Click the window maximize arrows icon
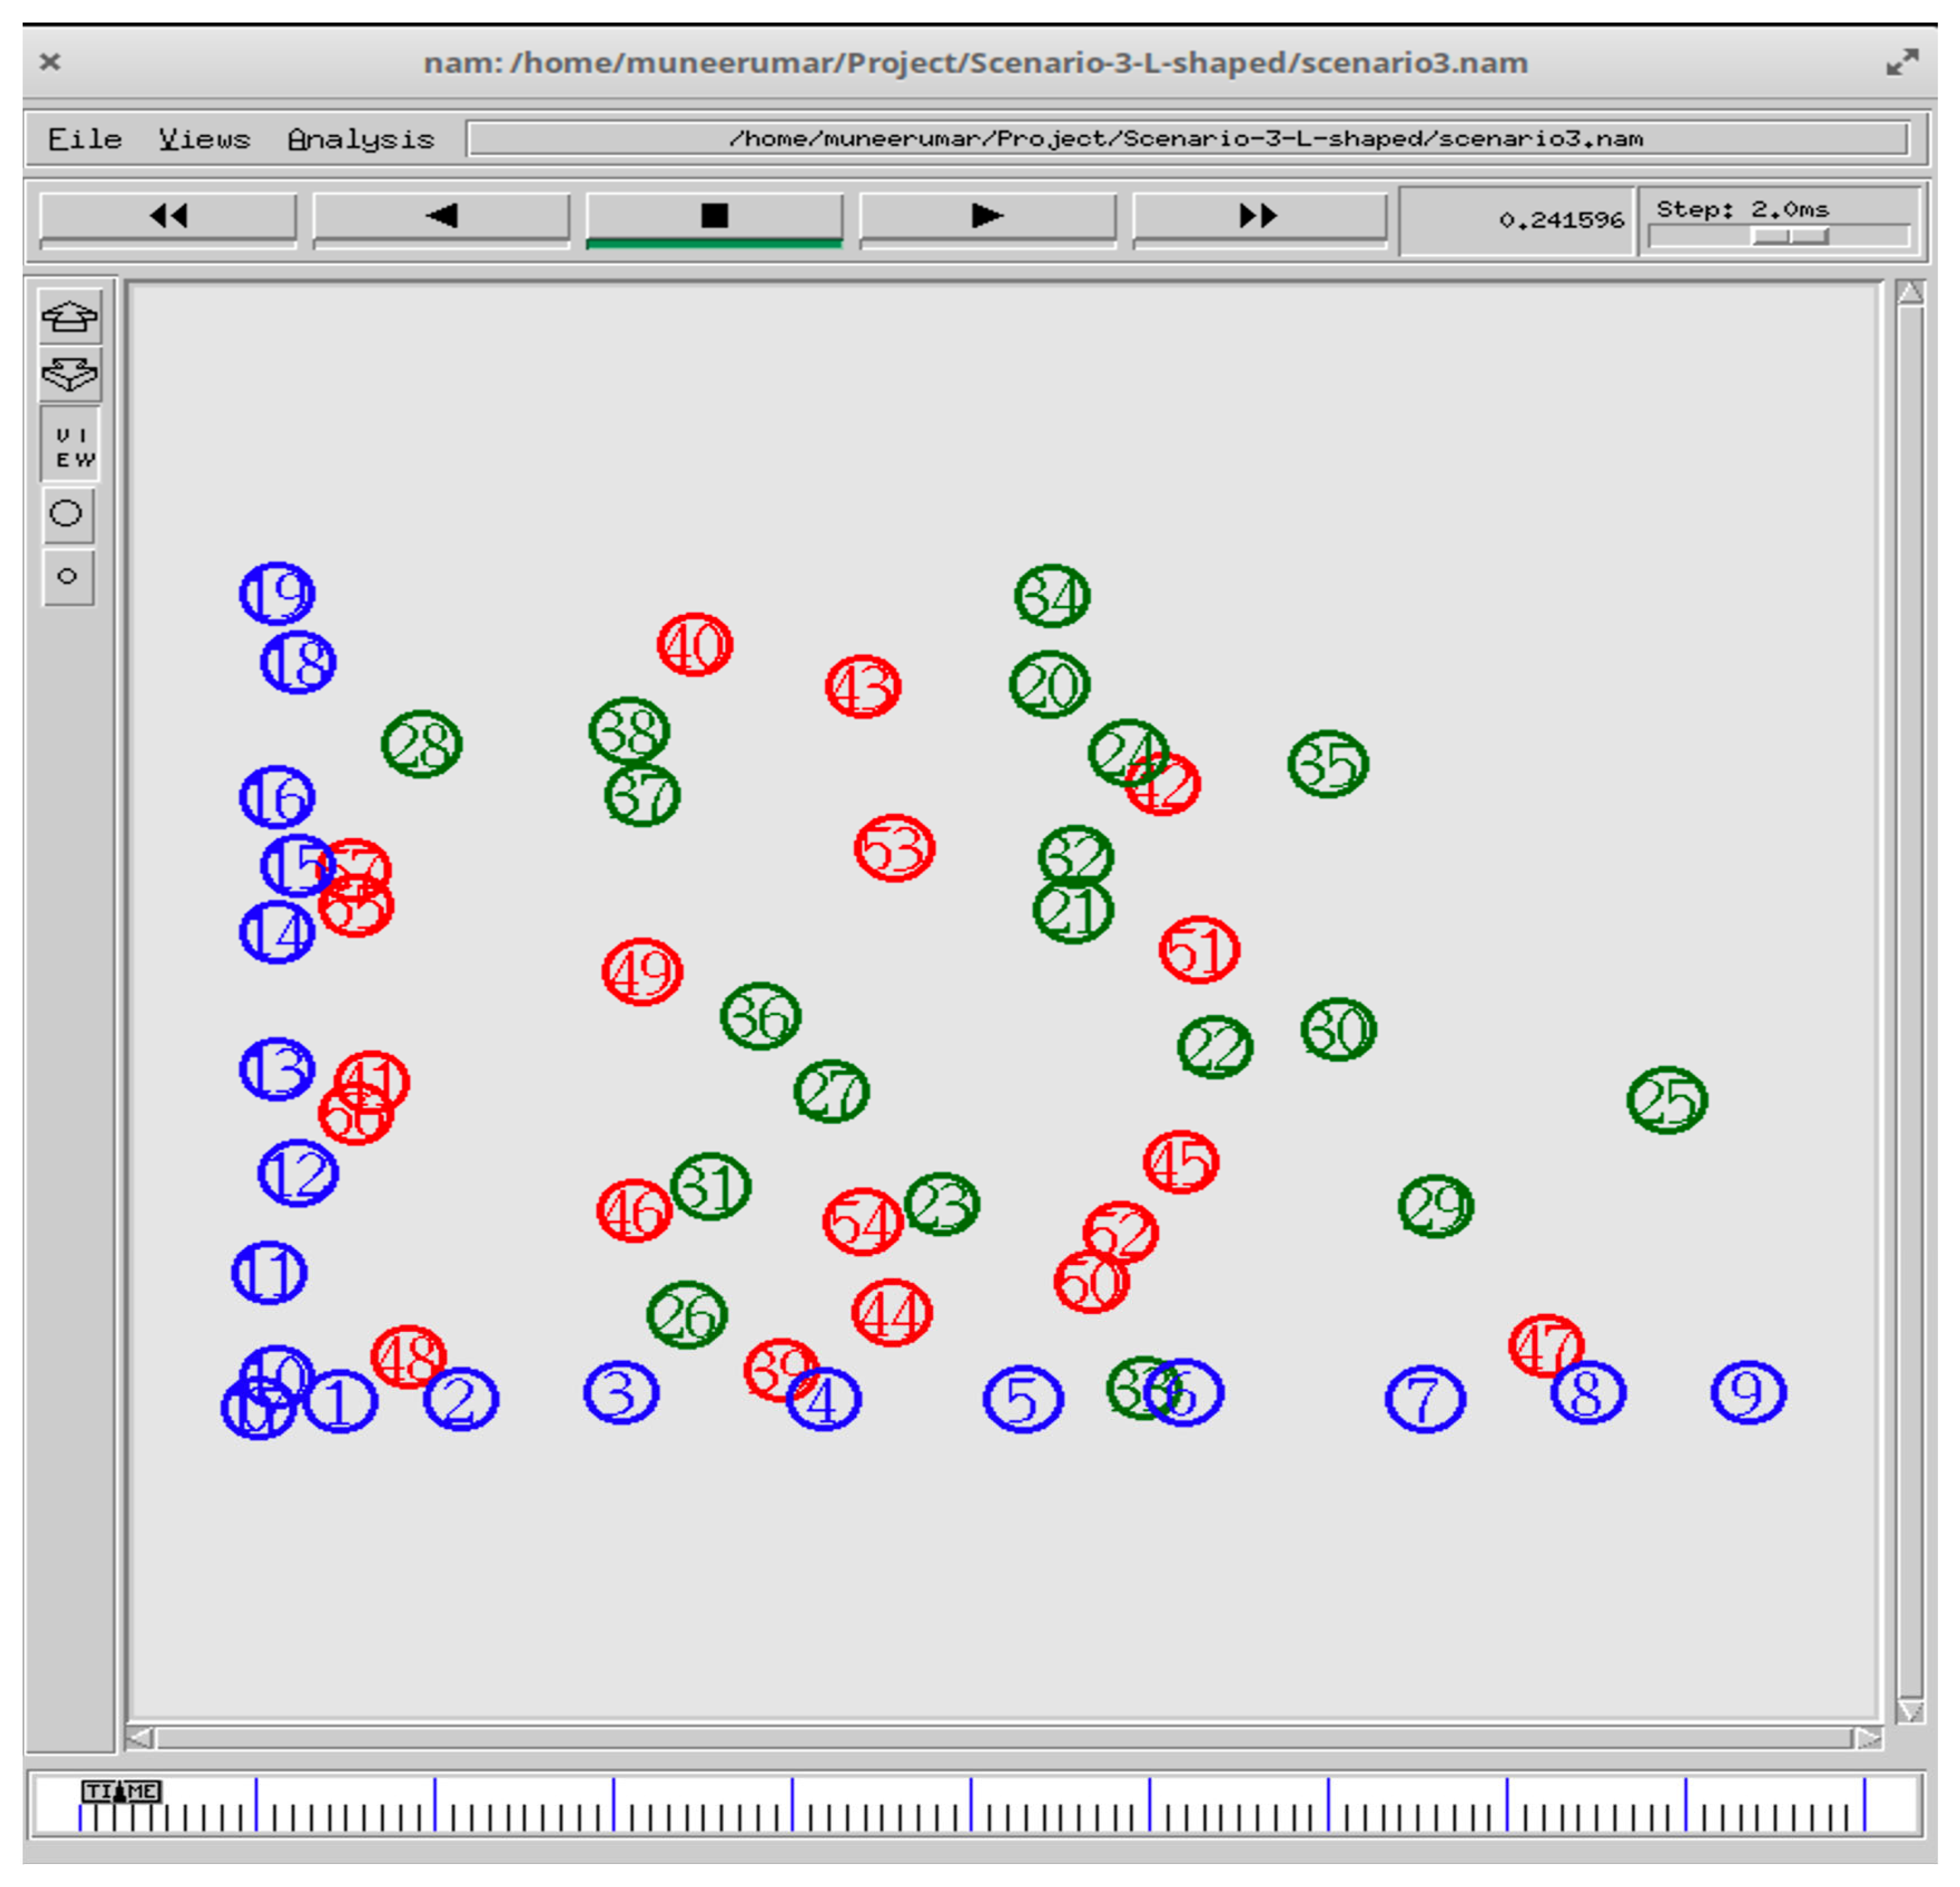 tap(1902, 62)
